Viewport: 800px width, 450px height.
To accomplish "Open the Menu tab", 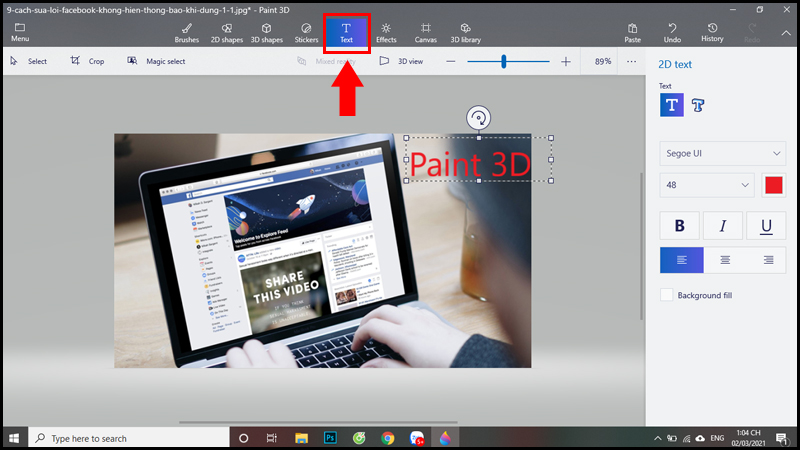I will (x=20, y=32).
